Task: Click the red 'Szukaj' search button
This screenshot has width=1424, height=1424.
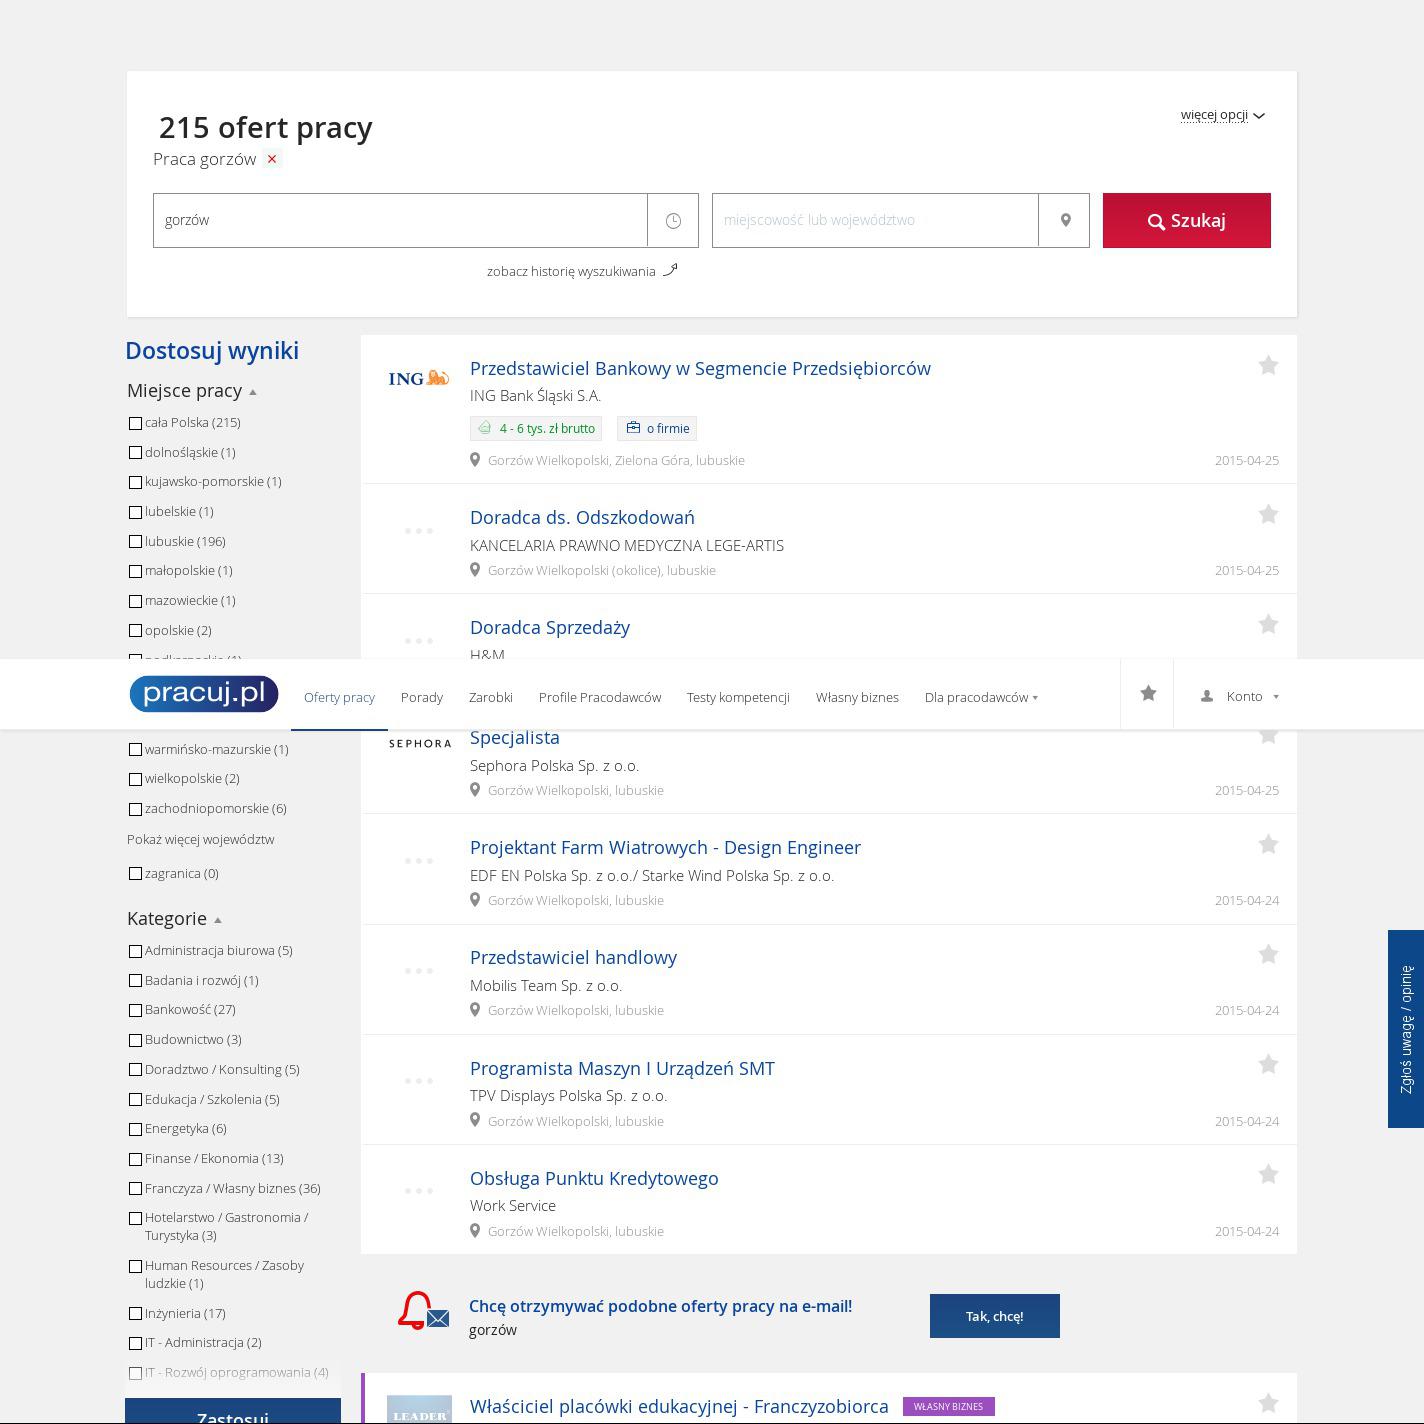Action: pos(1186,220)
